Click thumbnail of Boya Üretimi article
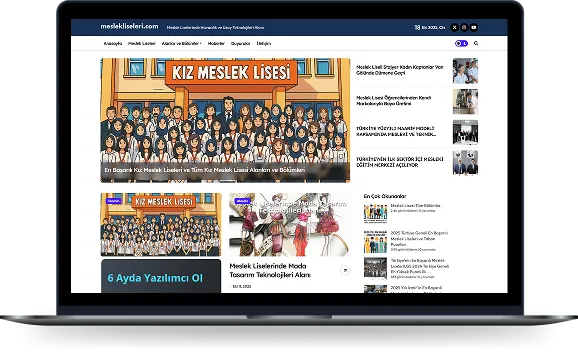 click(x=465, y=101)
